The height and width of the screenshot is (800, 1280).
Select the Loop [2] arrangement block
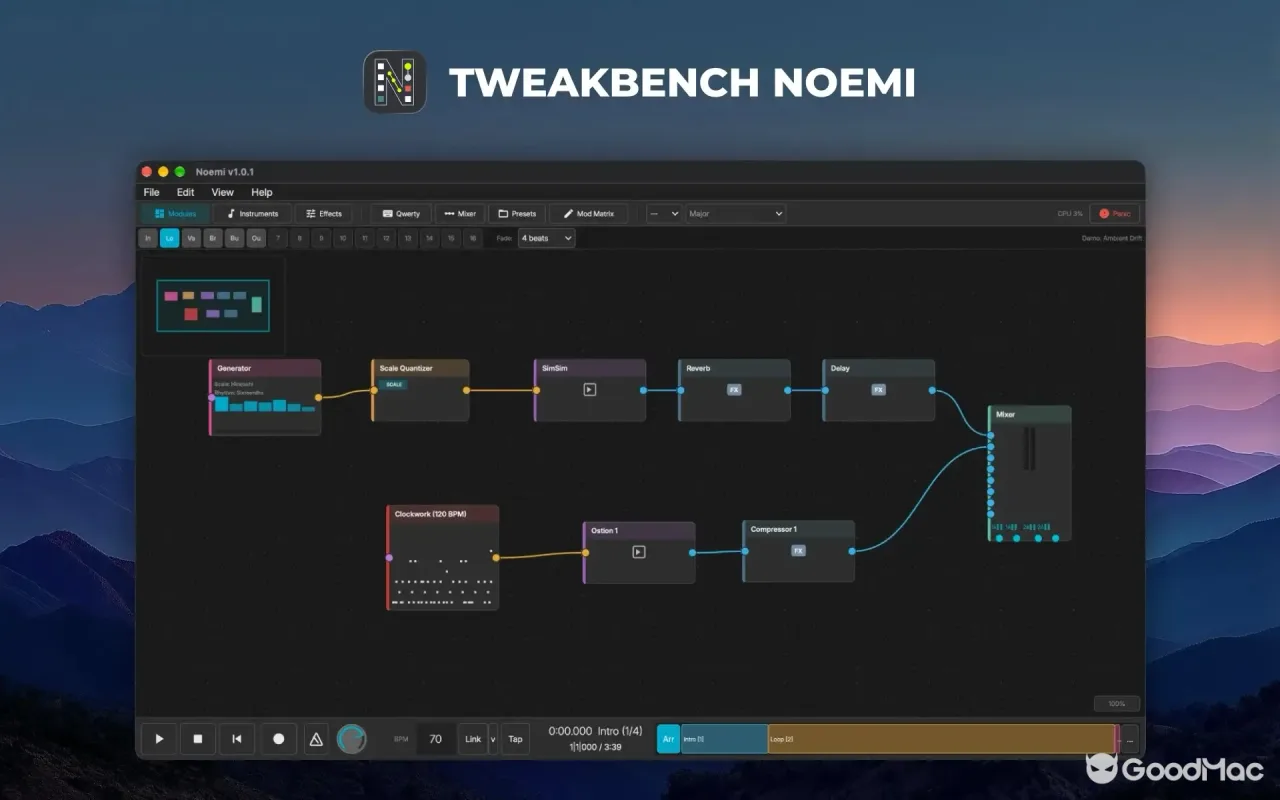941,739
